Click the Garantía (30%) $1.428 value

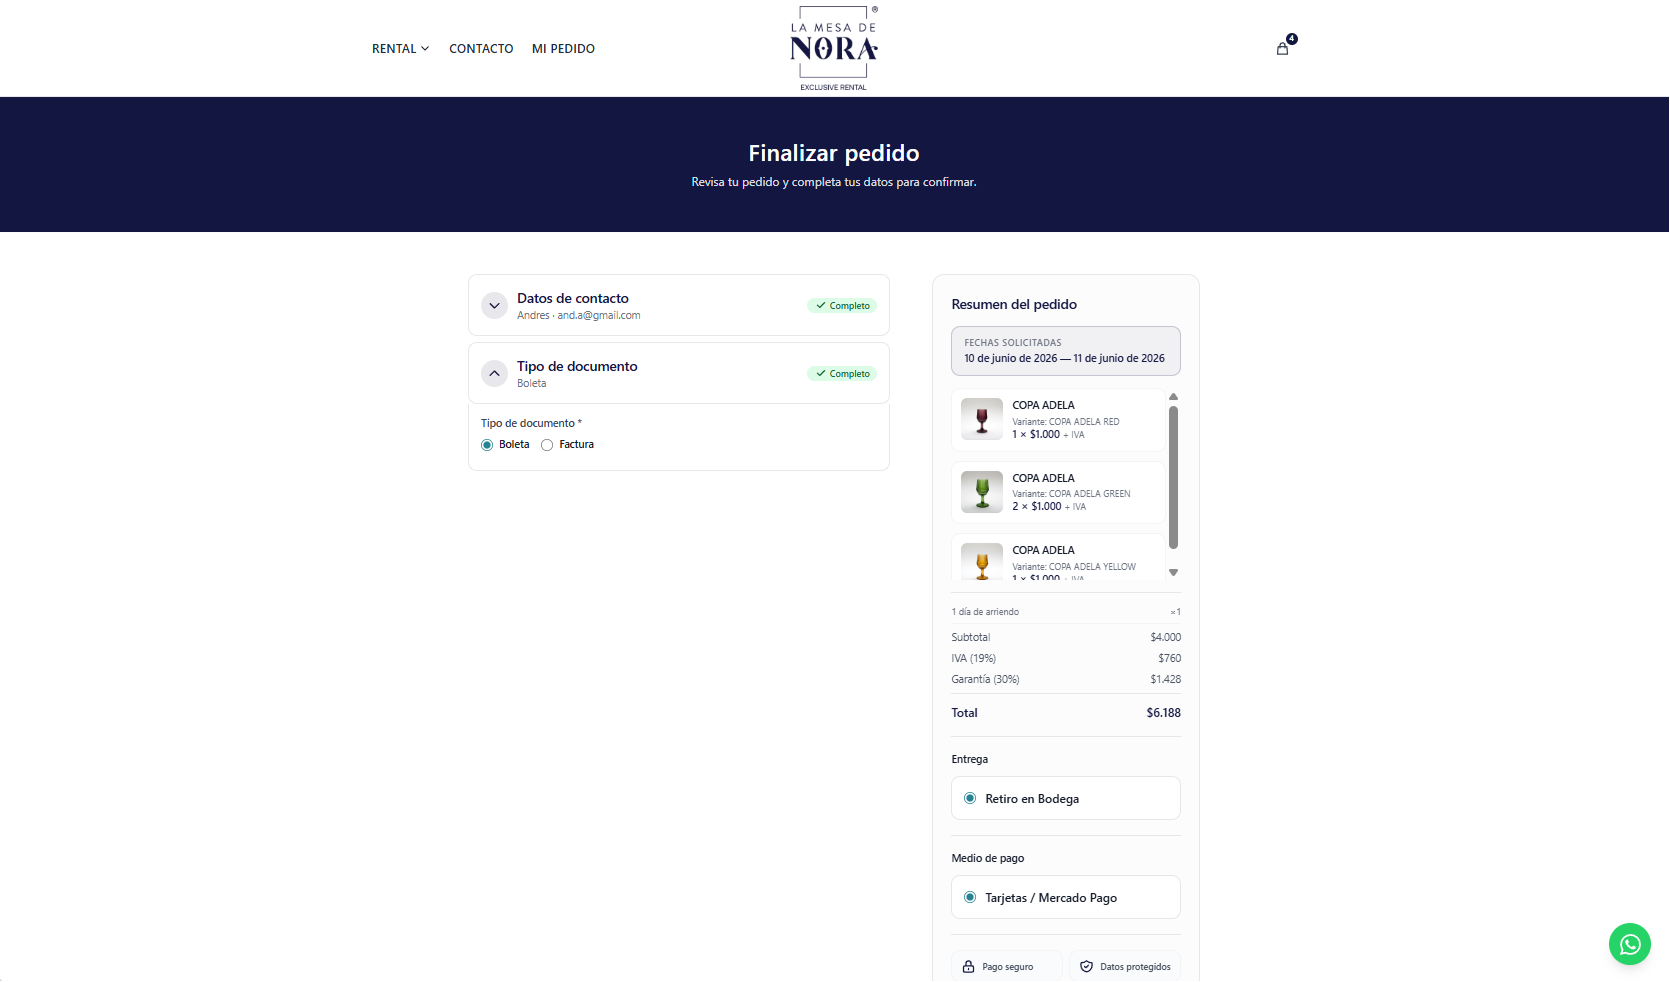(x=1165, y=679)
